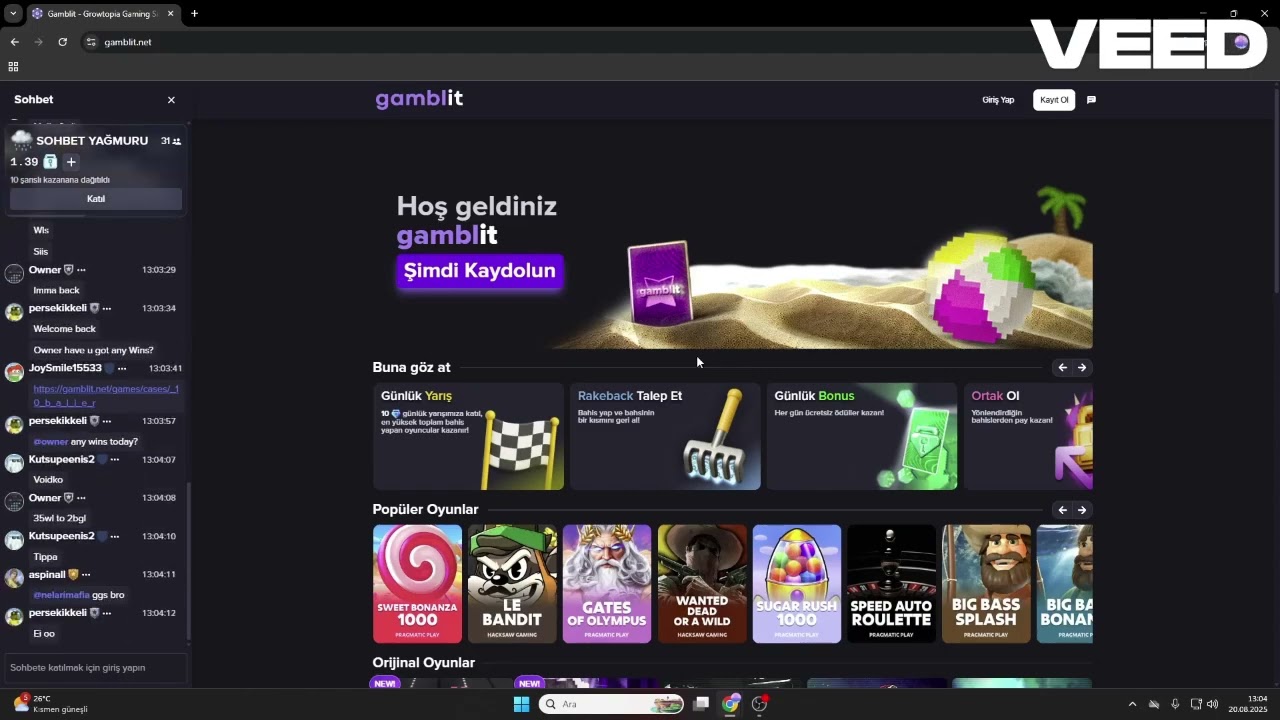This screenshot has height=720, width=1280.
Task: Close the Sohbet chat panel
Action: pyautogui.click(x=171, y=100)
